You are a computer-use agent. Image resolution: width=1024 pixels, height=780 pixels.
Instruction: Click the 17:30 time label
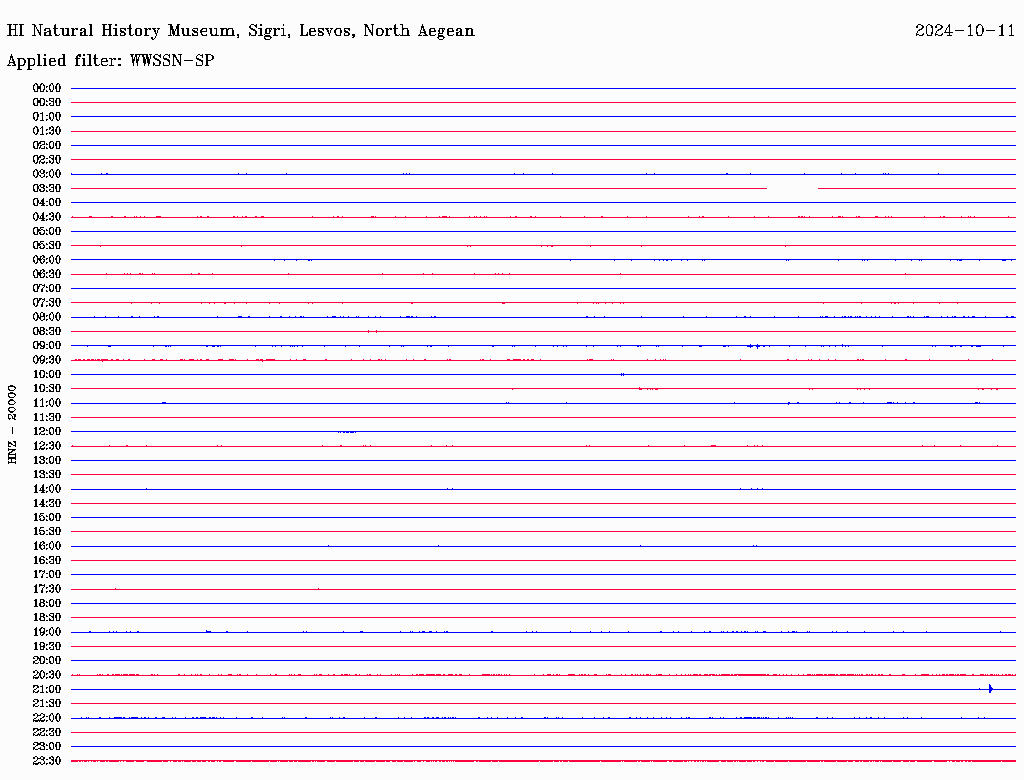pos(47,589)
